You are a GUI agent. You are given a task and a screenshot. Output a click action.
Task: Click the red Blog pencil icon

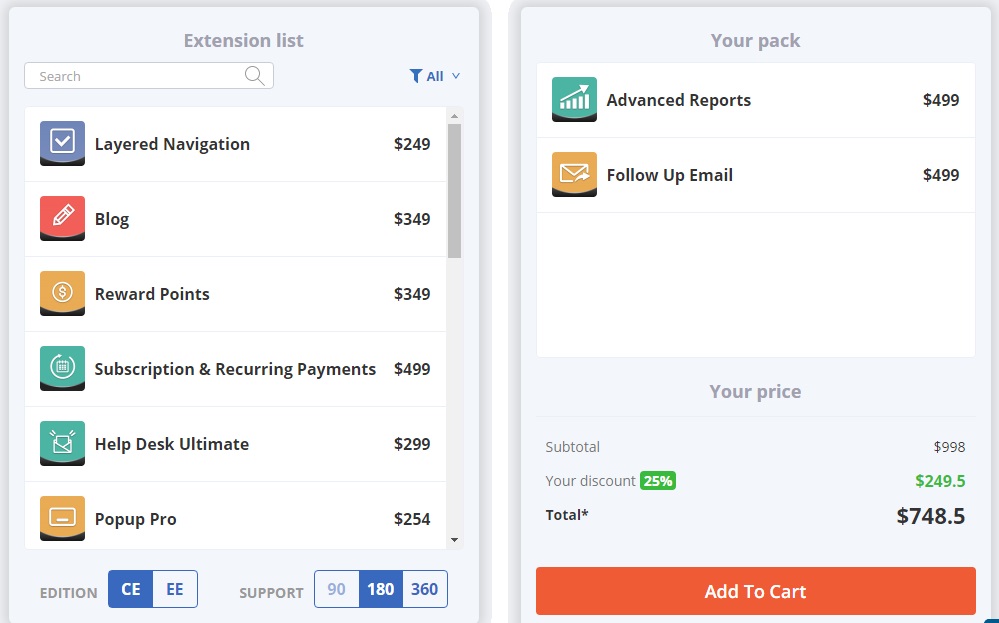62,218
